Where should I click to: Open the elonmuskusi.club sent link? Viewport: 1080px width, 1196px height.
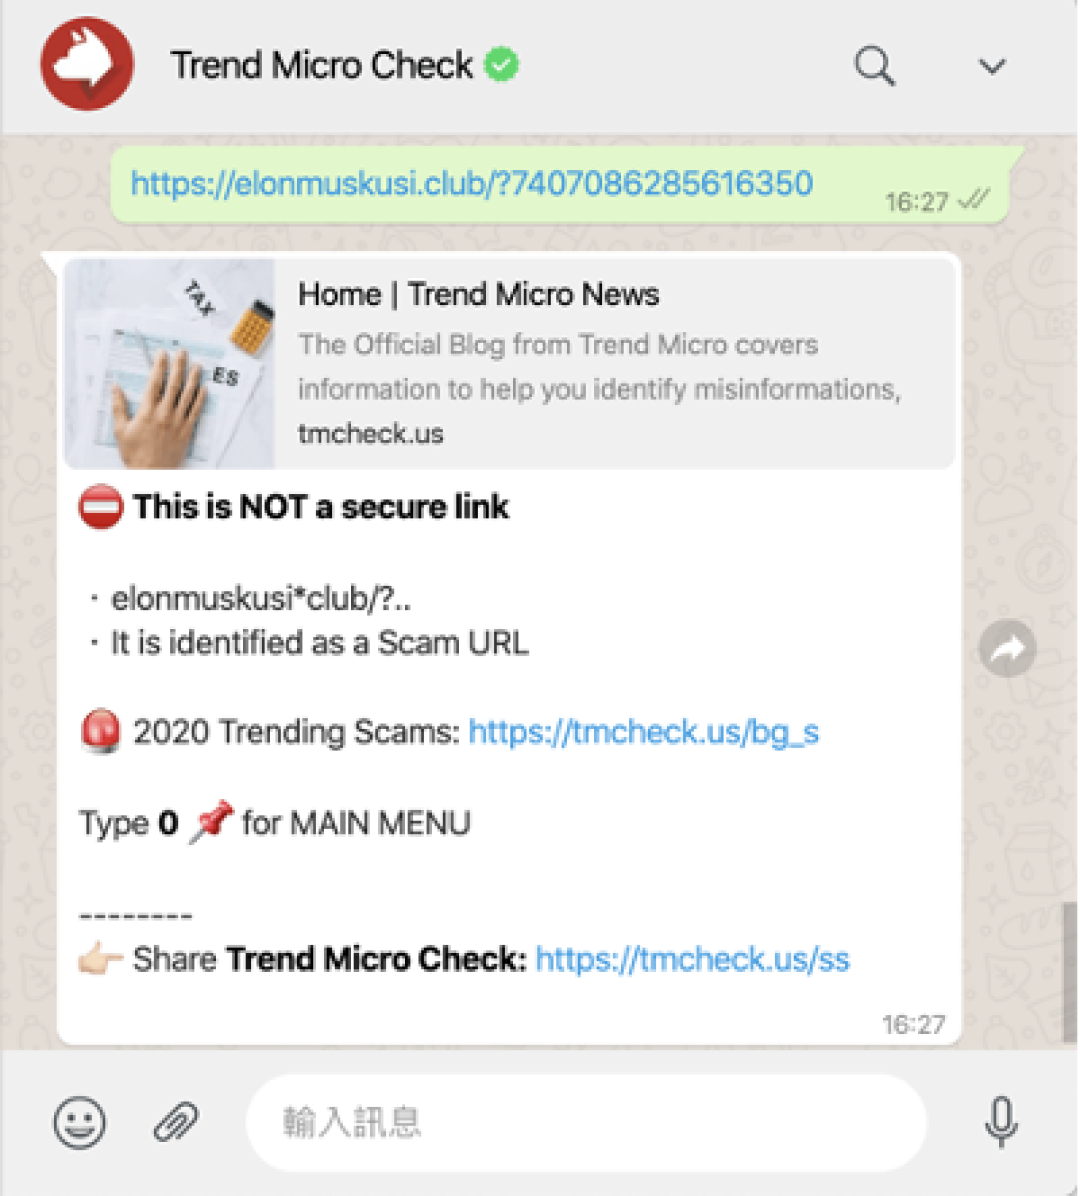pos(471,184)
